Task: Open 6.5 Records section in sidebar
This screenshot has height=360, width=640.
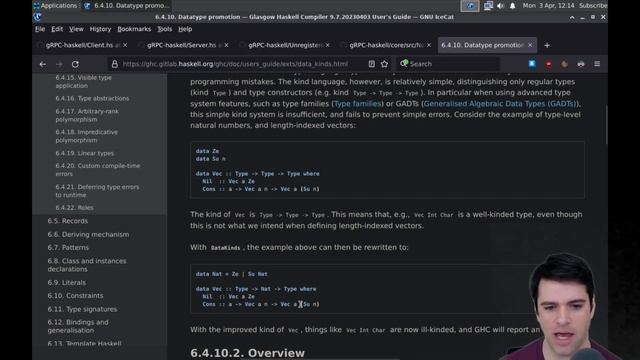Action: (68, 221)
